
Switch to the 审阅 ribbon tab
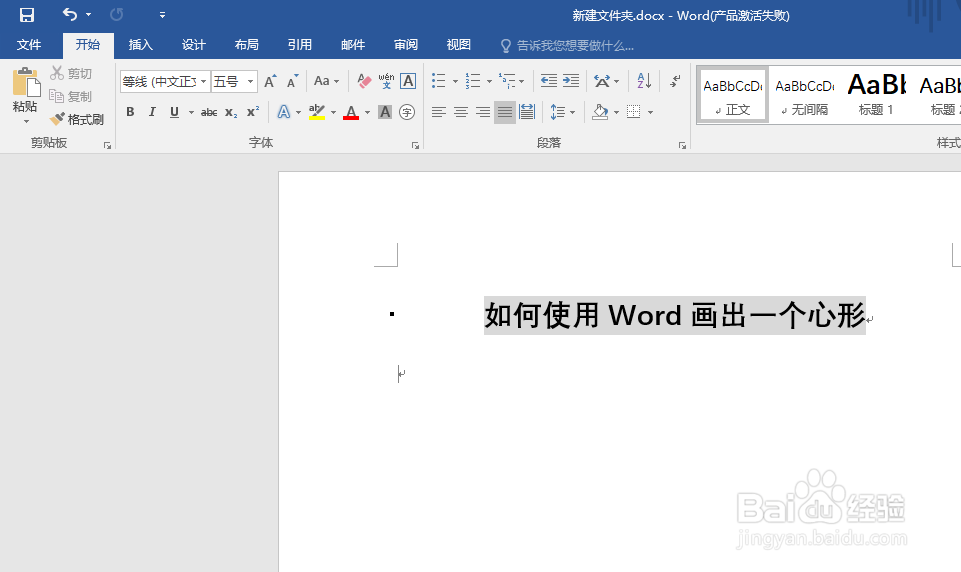[406, 45]
